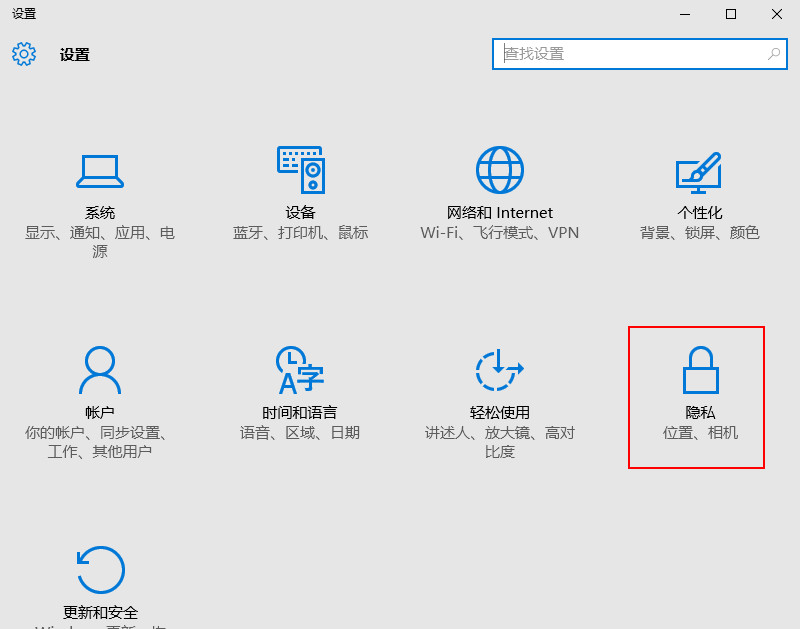Viewport: 800px width, 629px height.
Task: Open the 设备 keyboard and speaker icon
Action: point(301,170)
